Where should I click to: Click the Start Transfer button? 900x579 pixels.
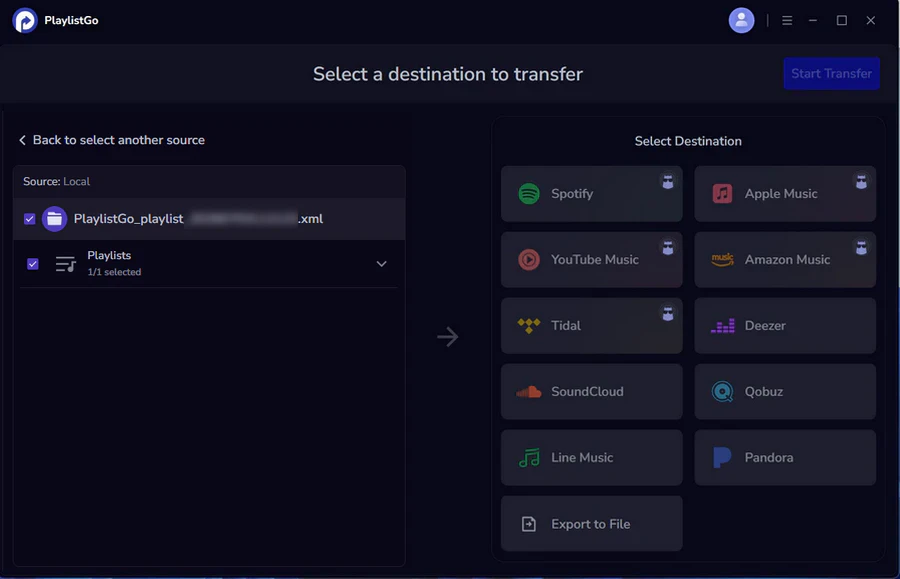[831, 73]
